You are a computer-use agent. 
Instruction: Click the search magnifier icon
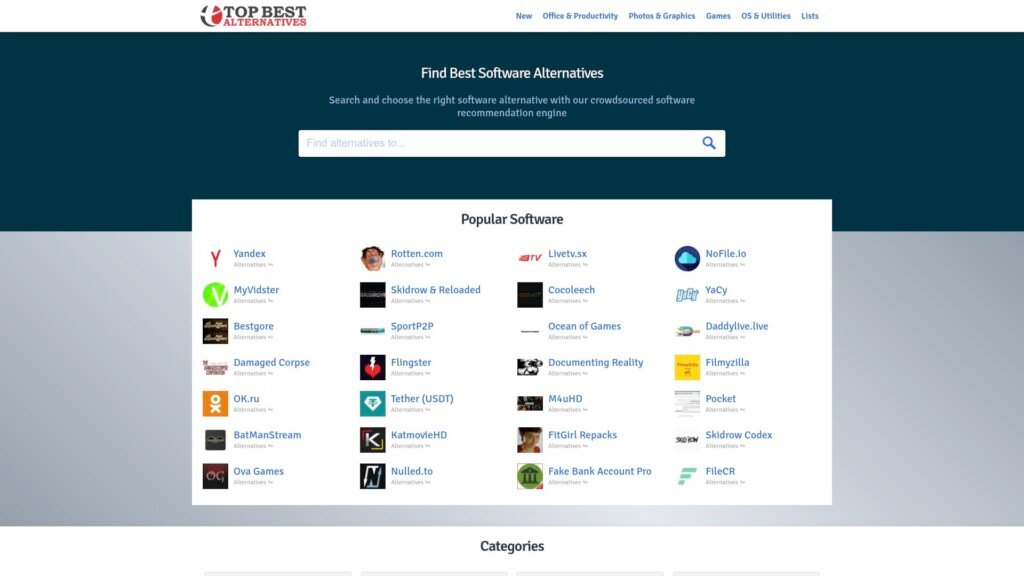[709, 143]
